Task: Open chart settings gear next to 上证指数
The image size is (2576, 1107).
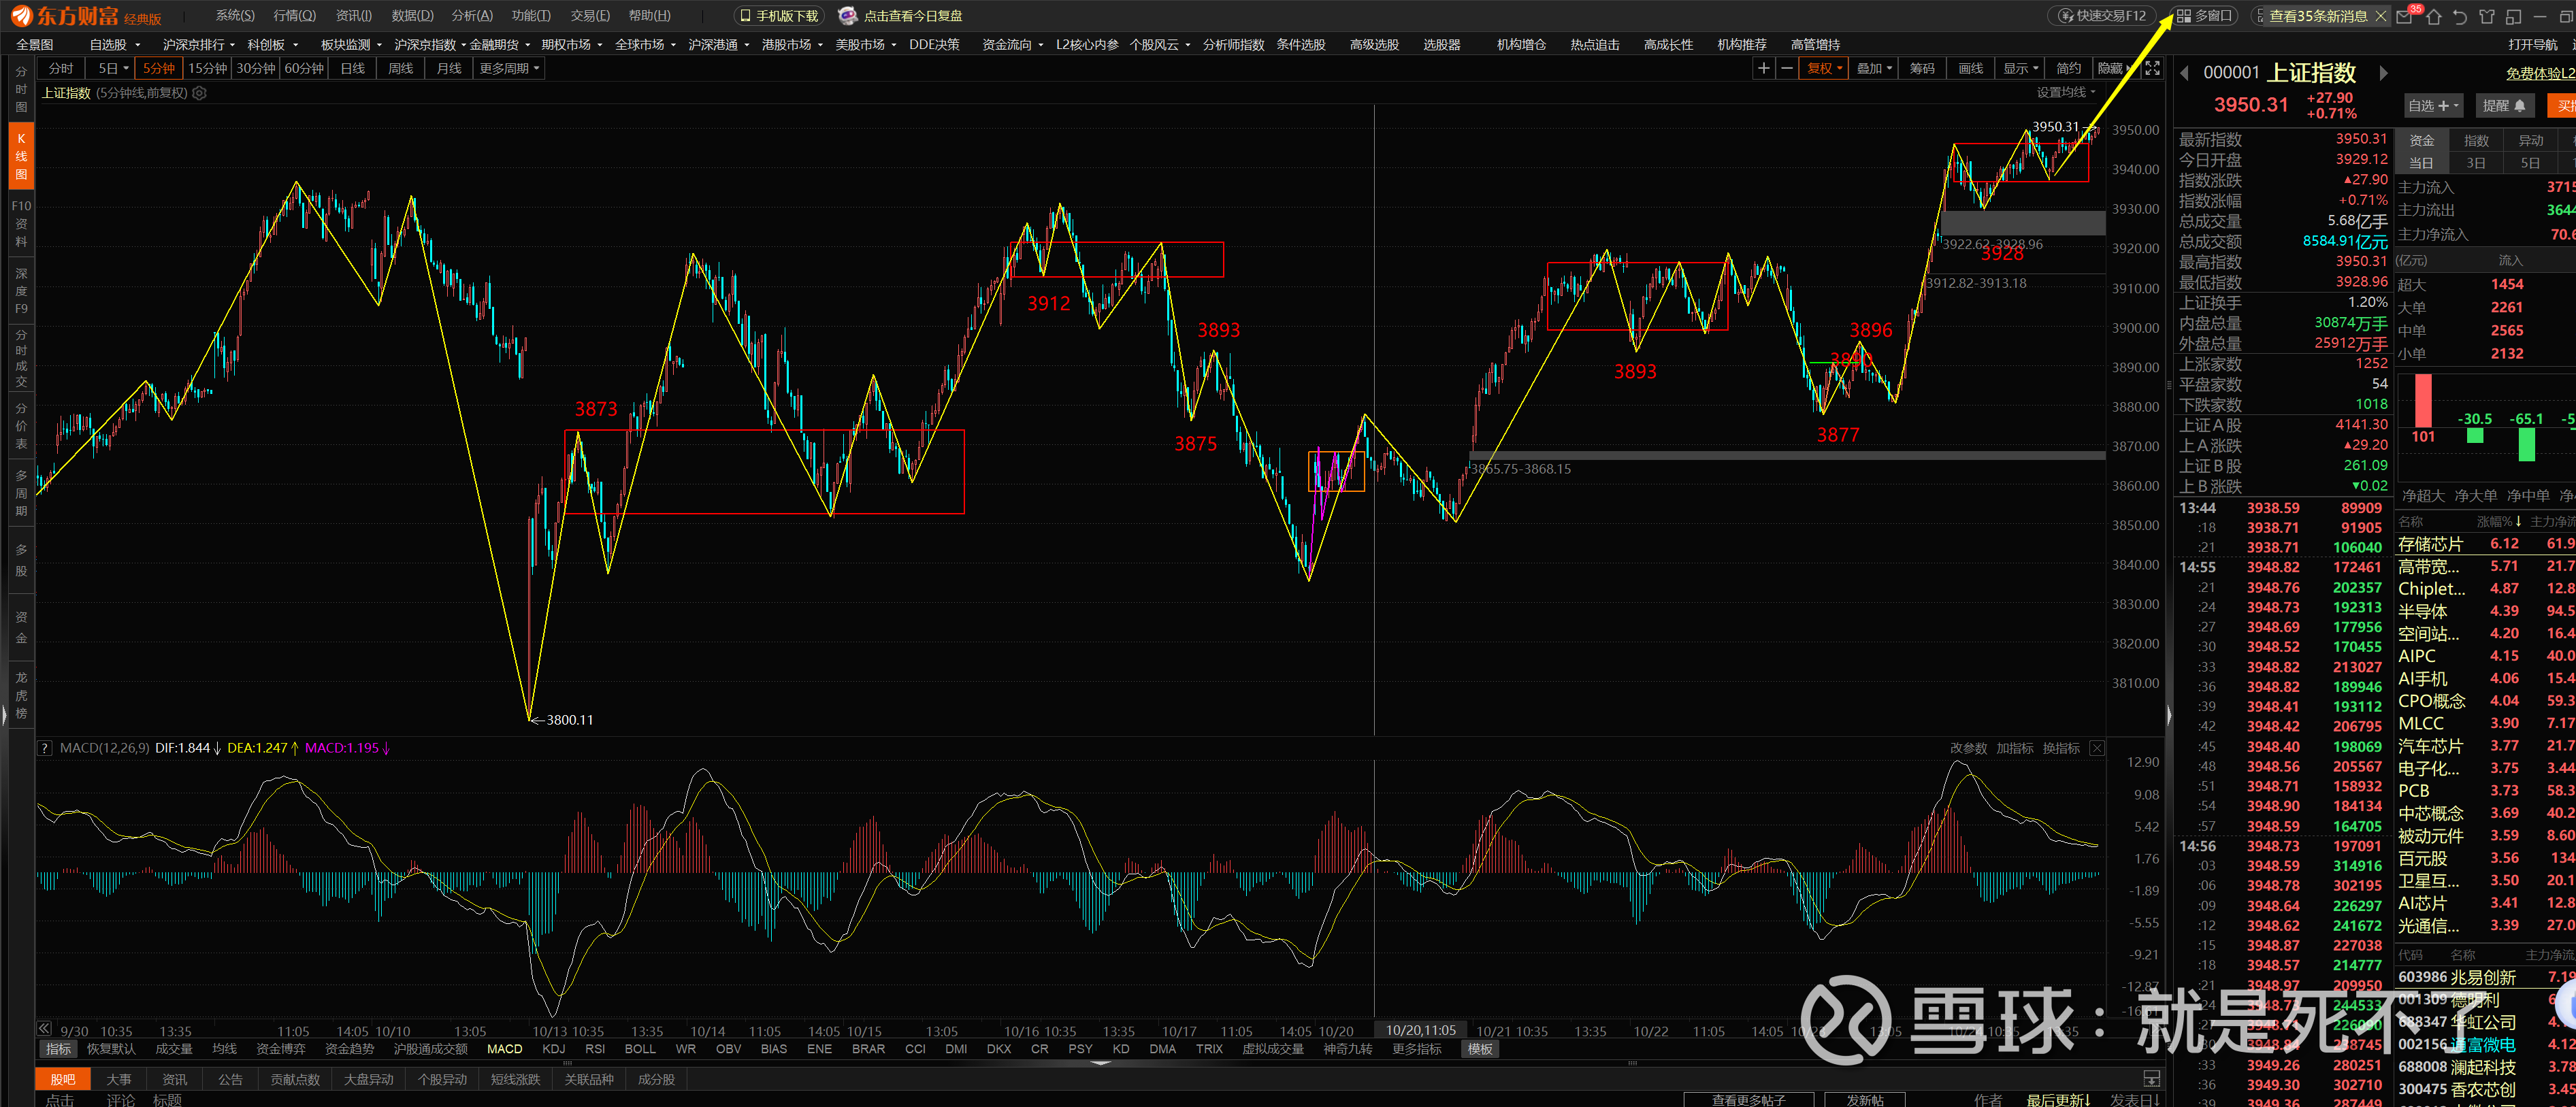Action: tap(199, 93)
